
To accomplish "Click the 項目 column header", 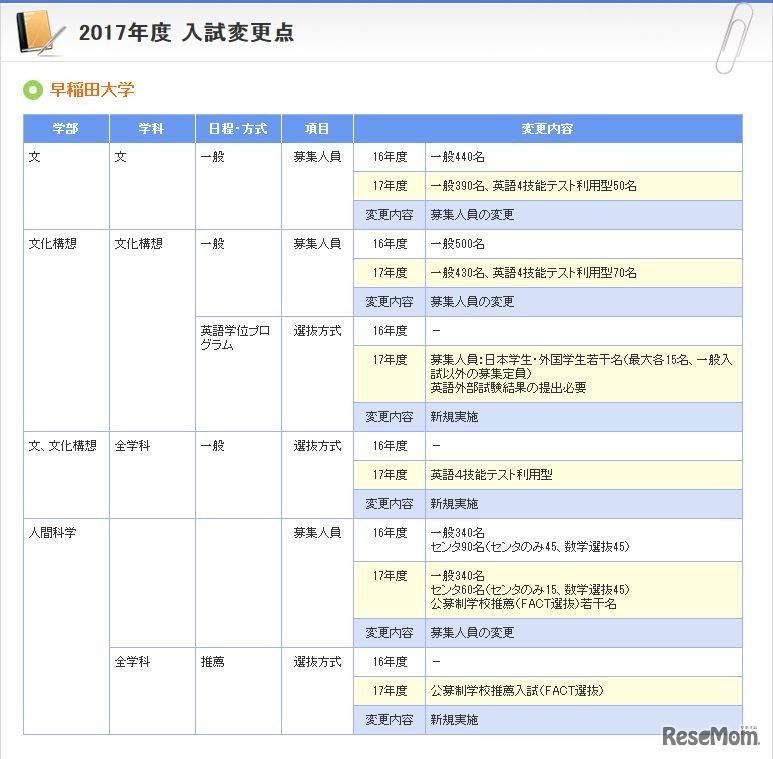I will [x=317, y=129].
